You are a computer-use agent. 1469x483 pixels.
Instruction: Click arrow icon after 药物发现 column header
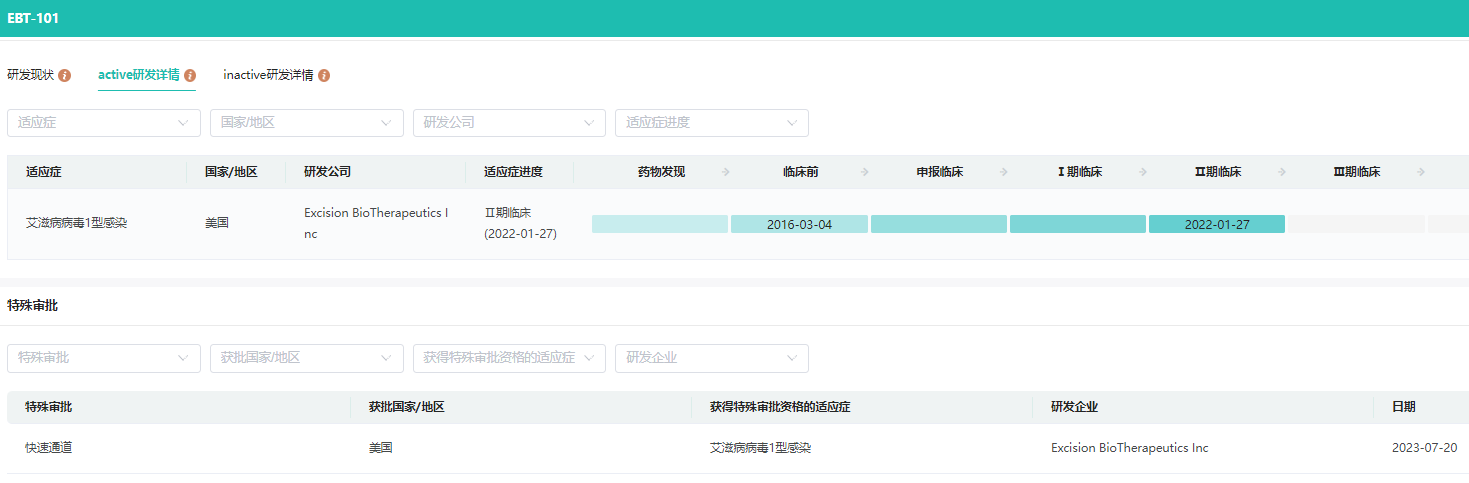pyautogui.click(x=725, y=172)
